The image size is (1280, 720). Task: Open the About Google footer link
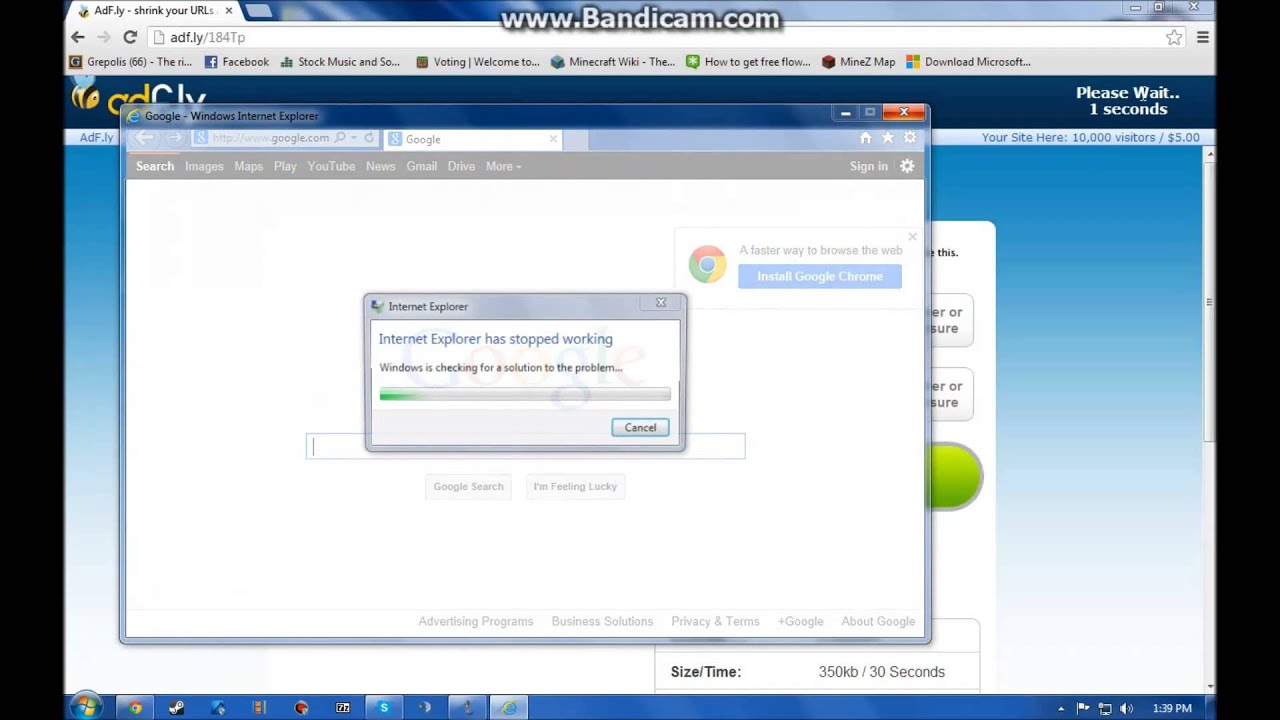(x=878, y=621)
